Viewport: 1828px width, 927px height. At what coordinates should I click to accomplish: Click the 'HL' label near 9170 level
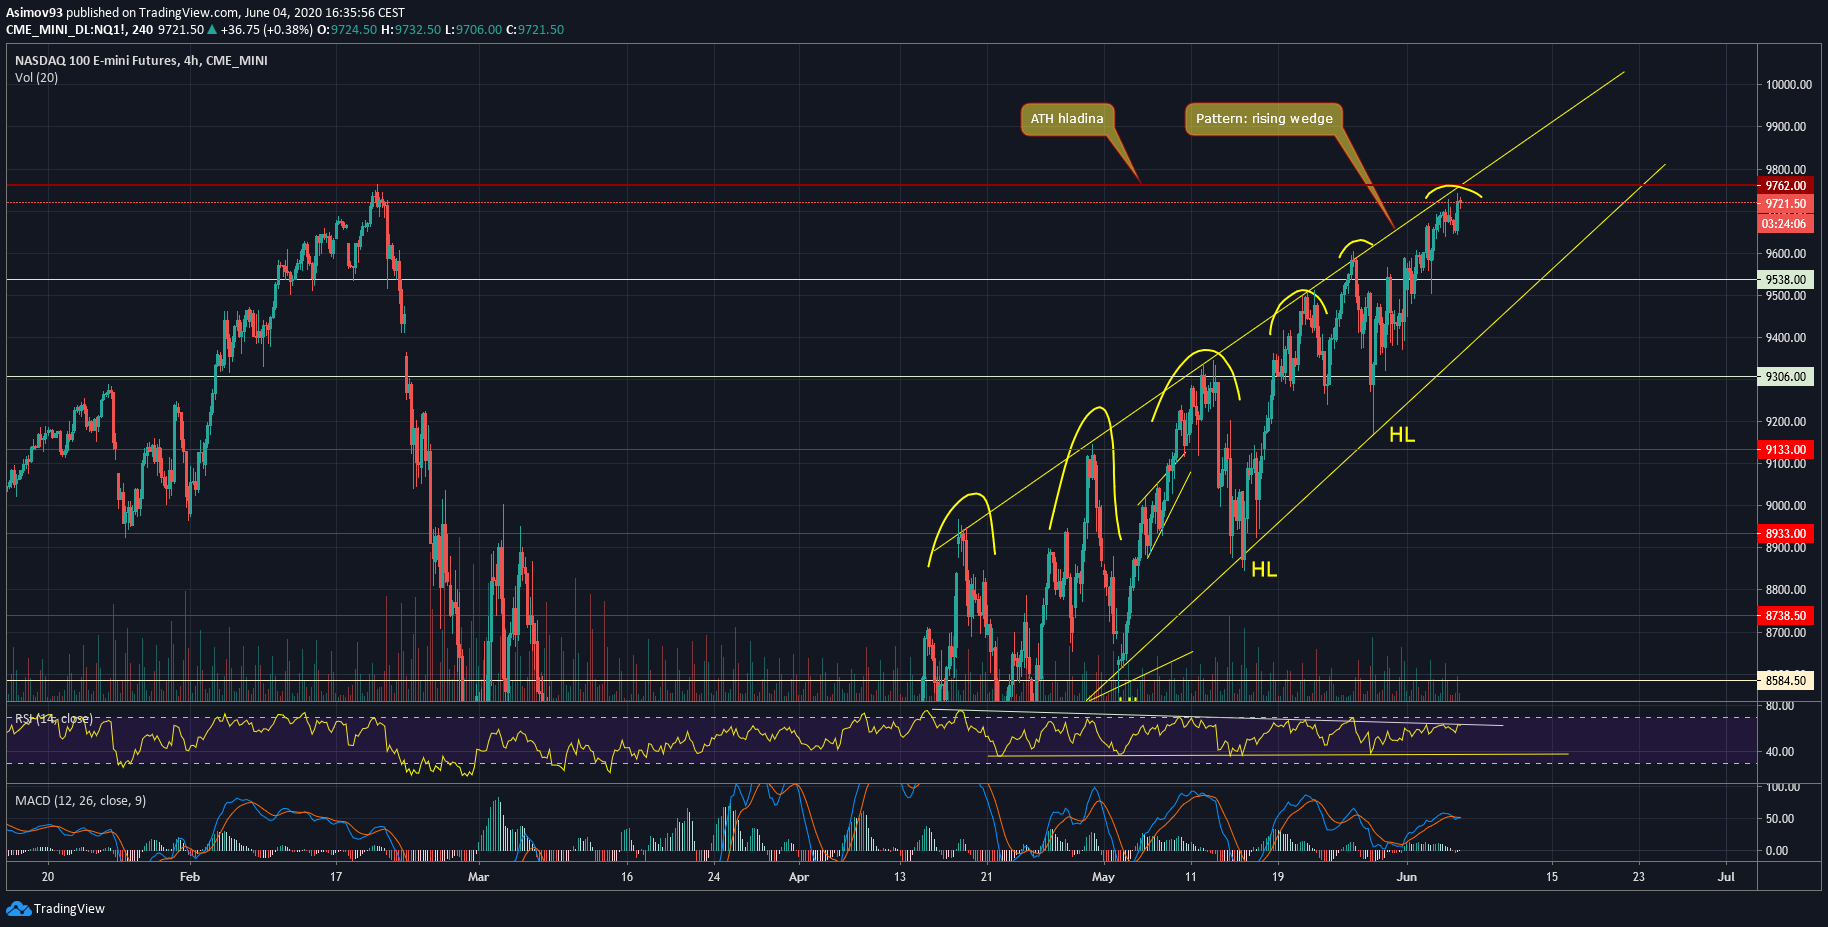click(x=1402, y=435)
